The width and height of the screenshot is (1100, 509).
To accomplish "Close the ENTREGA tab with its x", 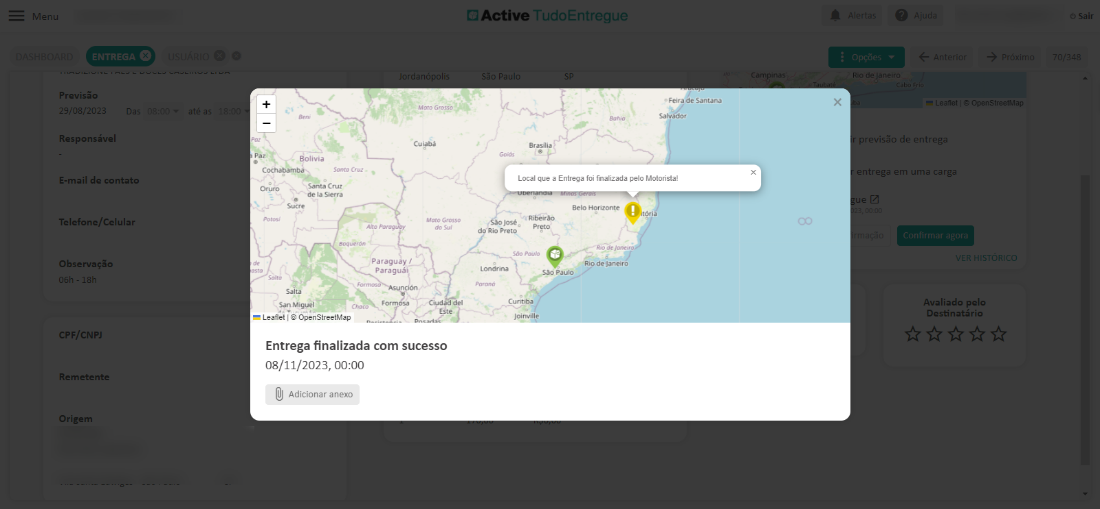I will tap(145, 56).
